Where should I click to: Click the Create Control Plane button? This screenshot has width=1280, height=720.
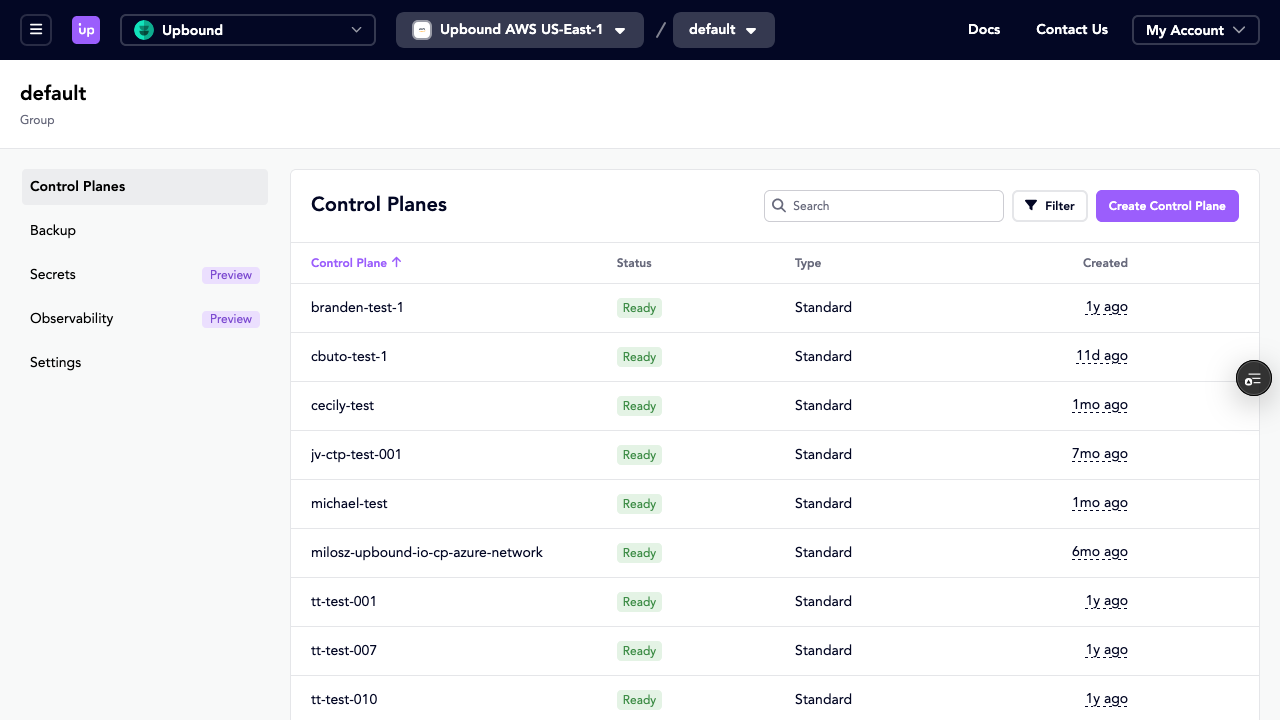(1167, 205)
